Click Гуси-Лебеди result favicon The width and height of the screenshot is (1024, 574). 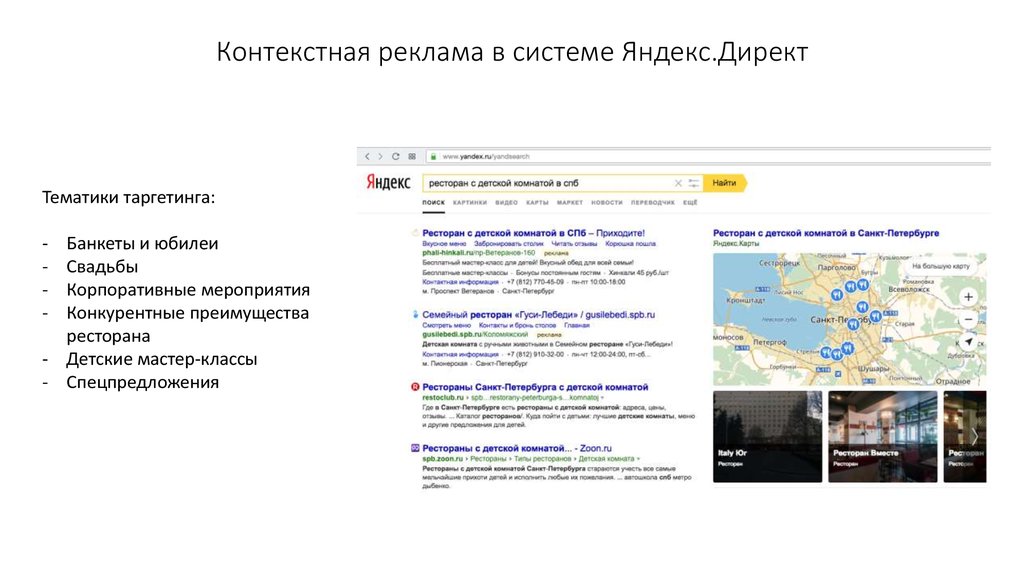[x=415, y=314]
